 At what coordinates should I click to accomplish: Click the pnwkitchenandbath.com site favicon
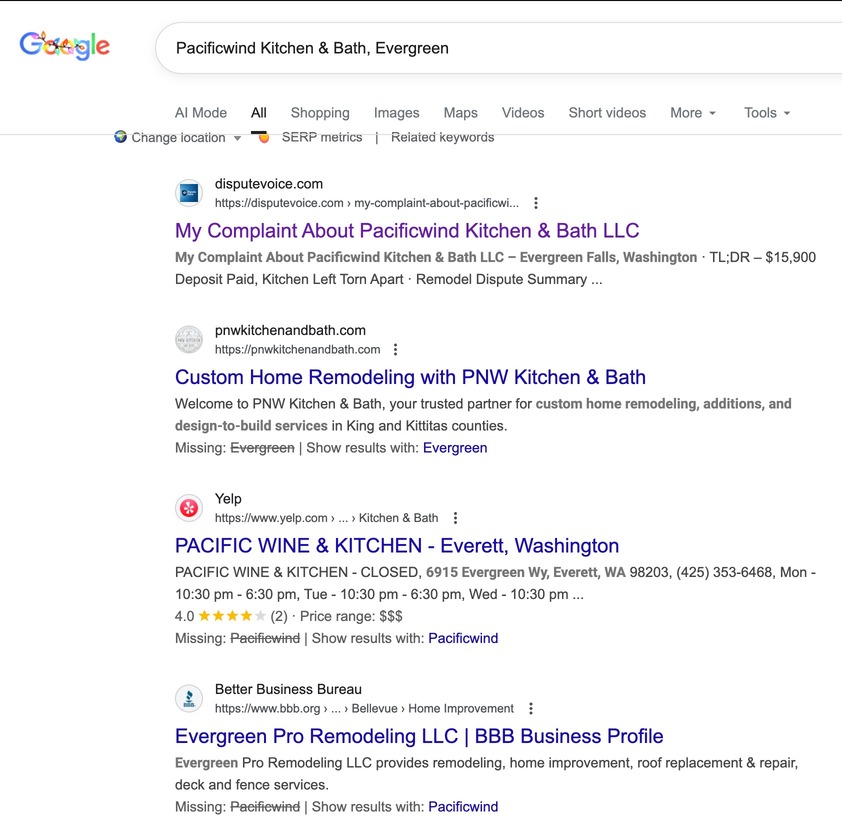pos(189,340)
